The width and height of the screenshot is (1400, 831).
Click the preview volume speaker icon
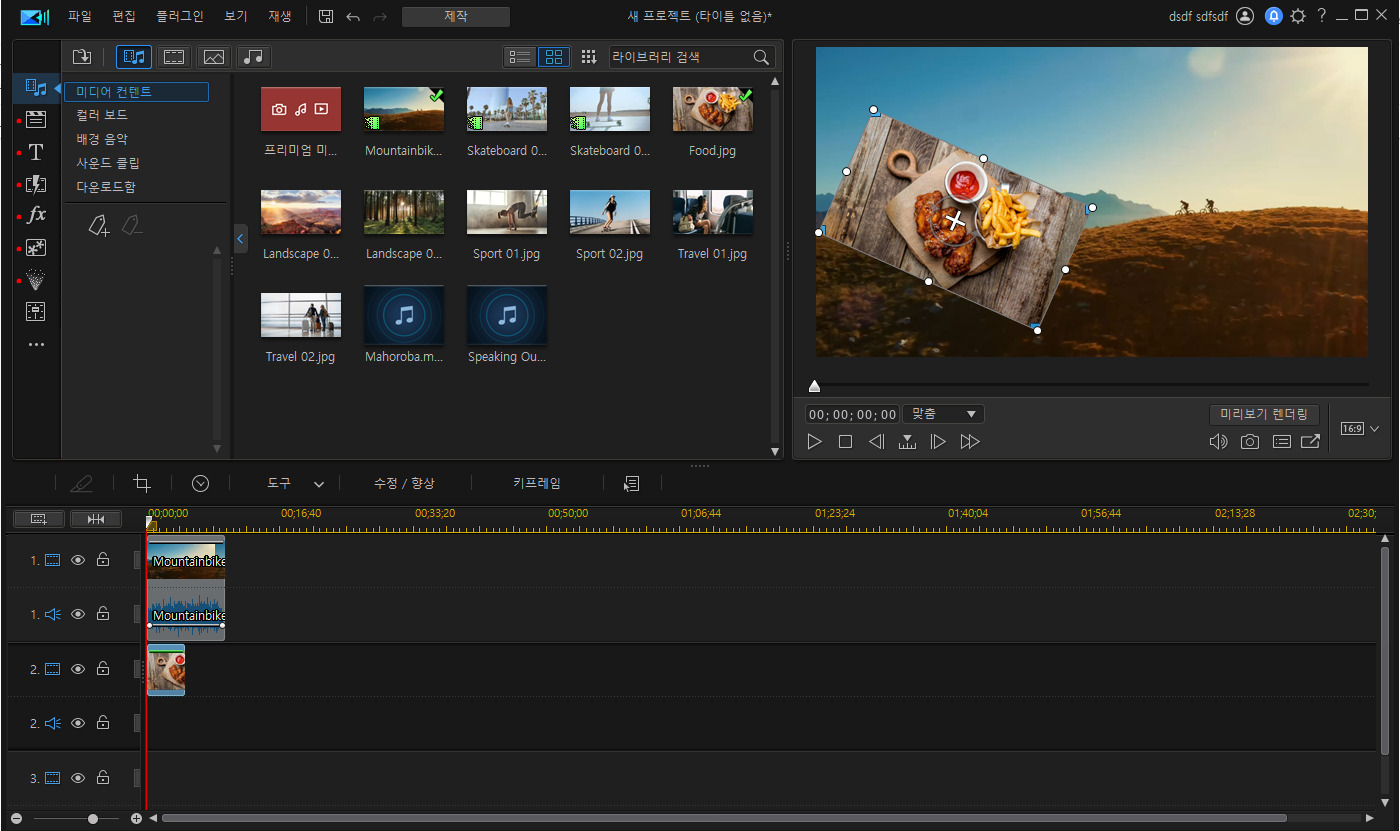click(x=1218, y=442)
